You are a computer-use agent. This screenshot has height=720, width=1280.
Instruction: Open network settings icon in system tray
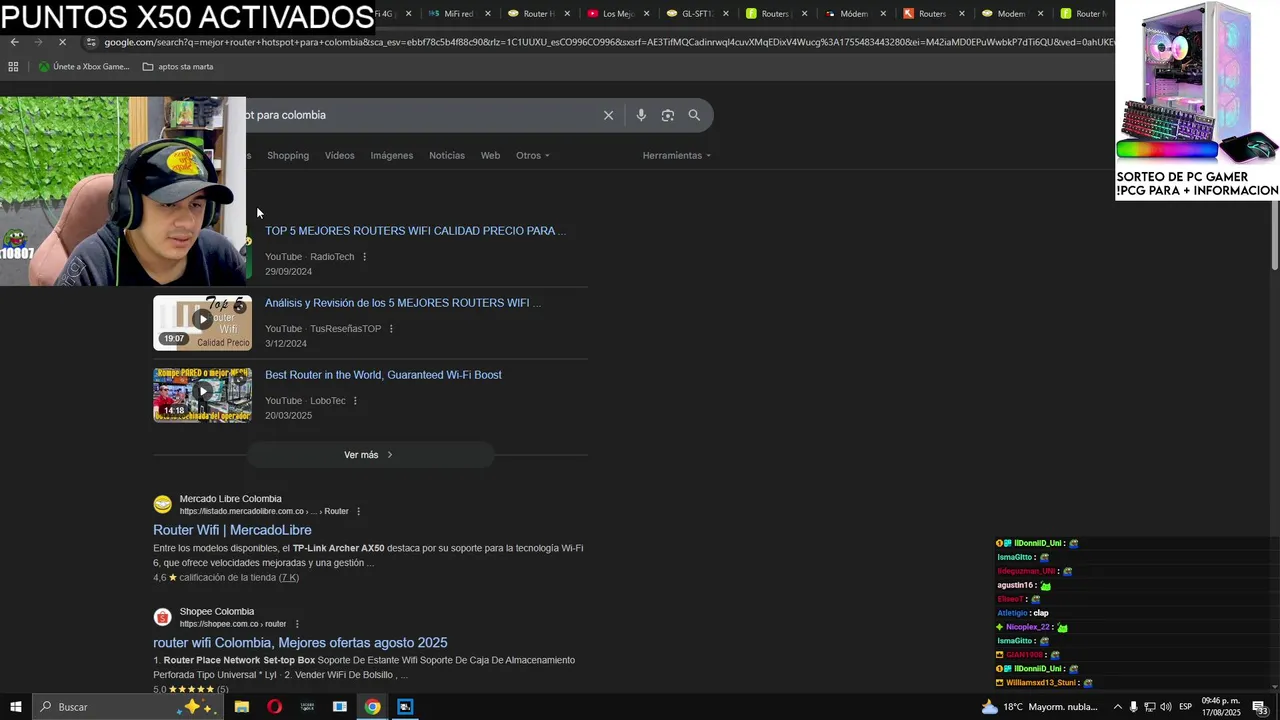pyautogui.click(x=1149, y=707)
